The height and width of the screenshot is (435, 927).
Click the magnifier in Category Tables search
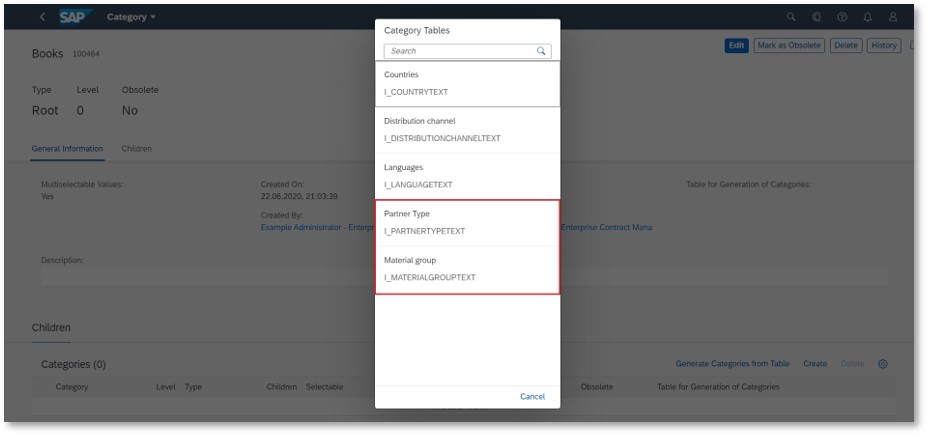pos(541,51)
